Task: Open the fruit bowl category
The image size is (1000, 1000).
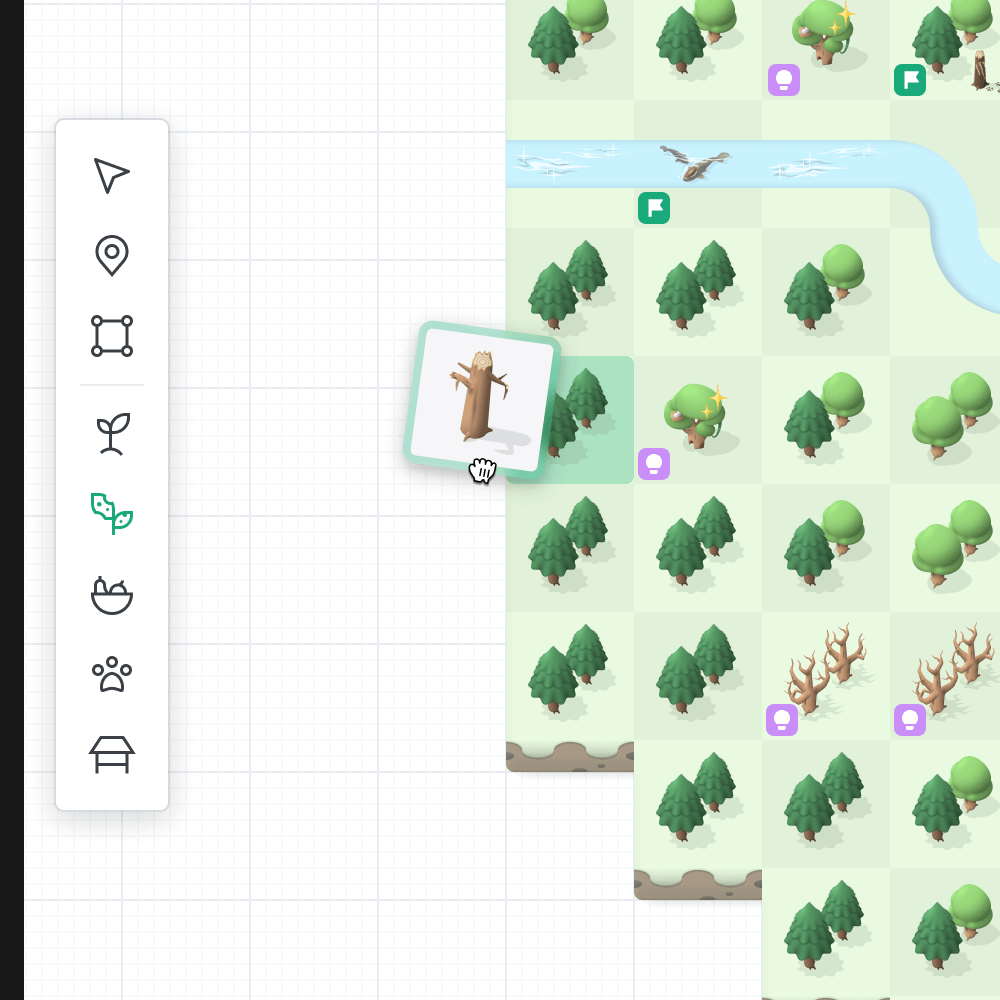Action: point(112,595)
